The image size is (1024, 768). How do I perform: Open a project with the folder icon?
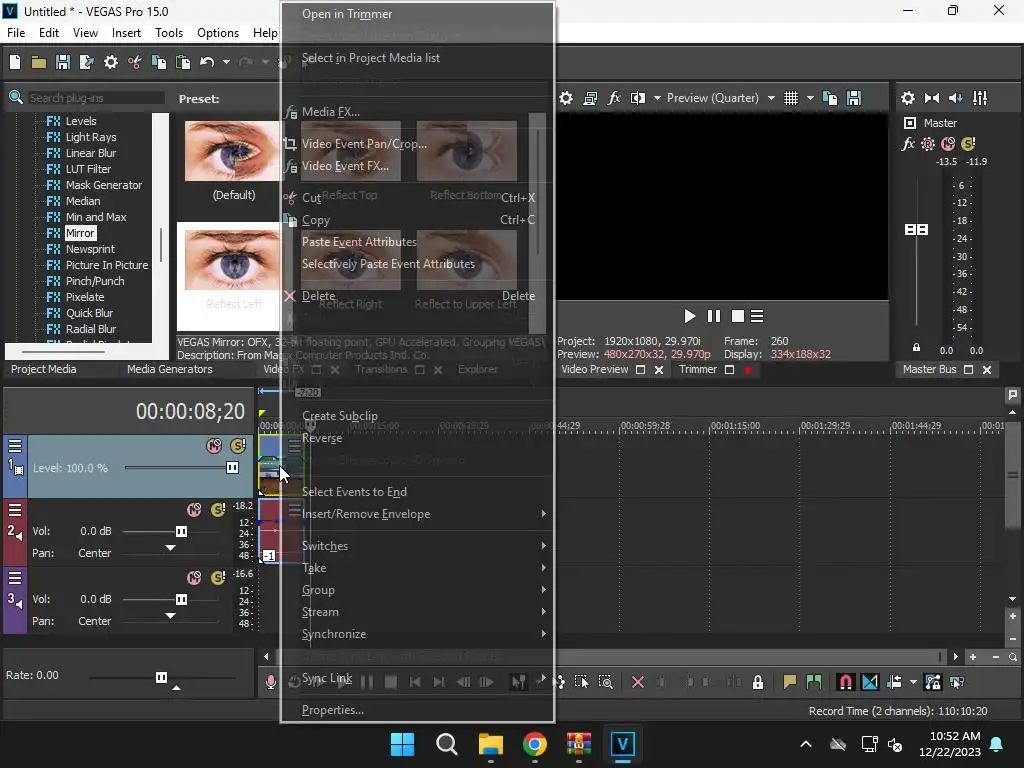(39, 62)
